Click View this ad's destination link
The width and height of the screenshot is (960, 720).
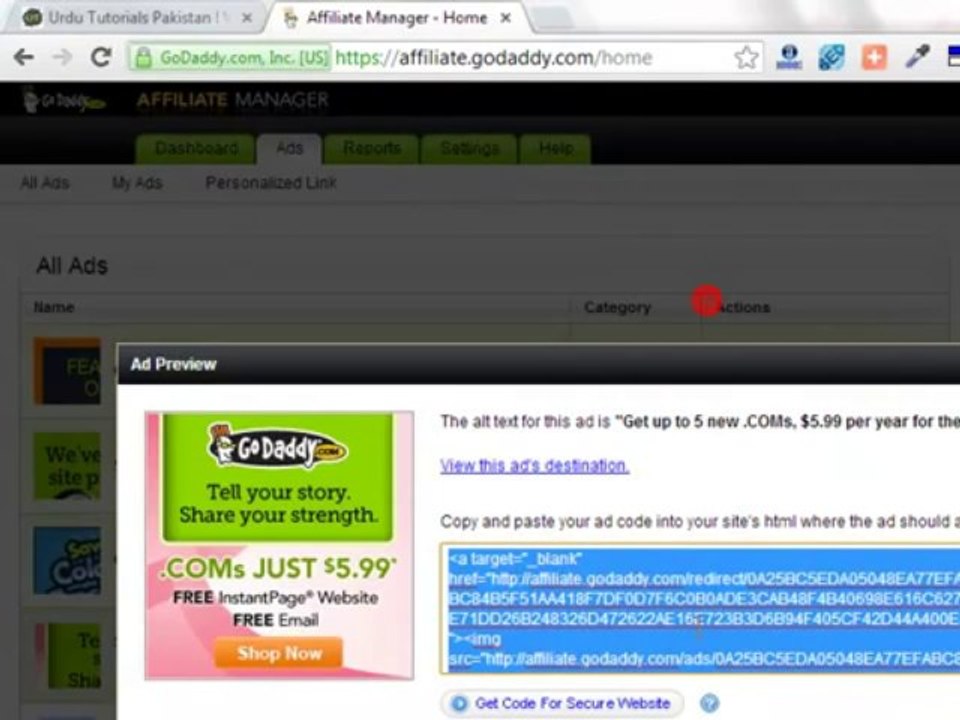(x=534, y=466)
